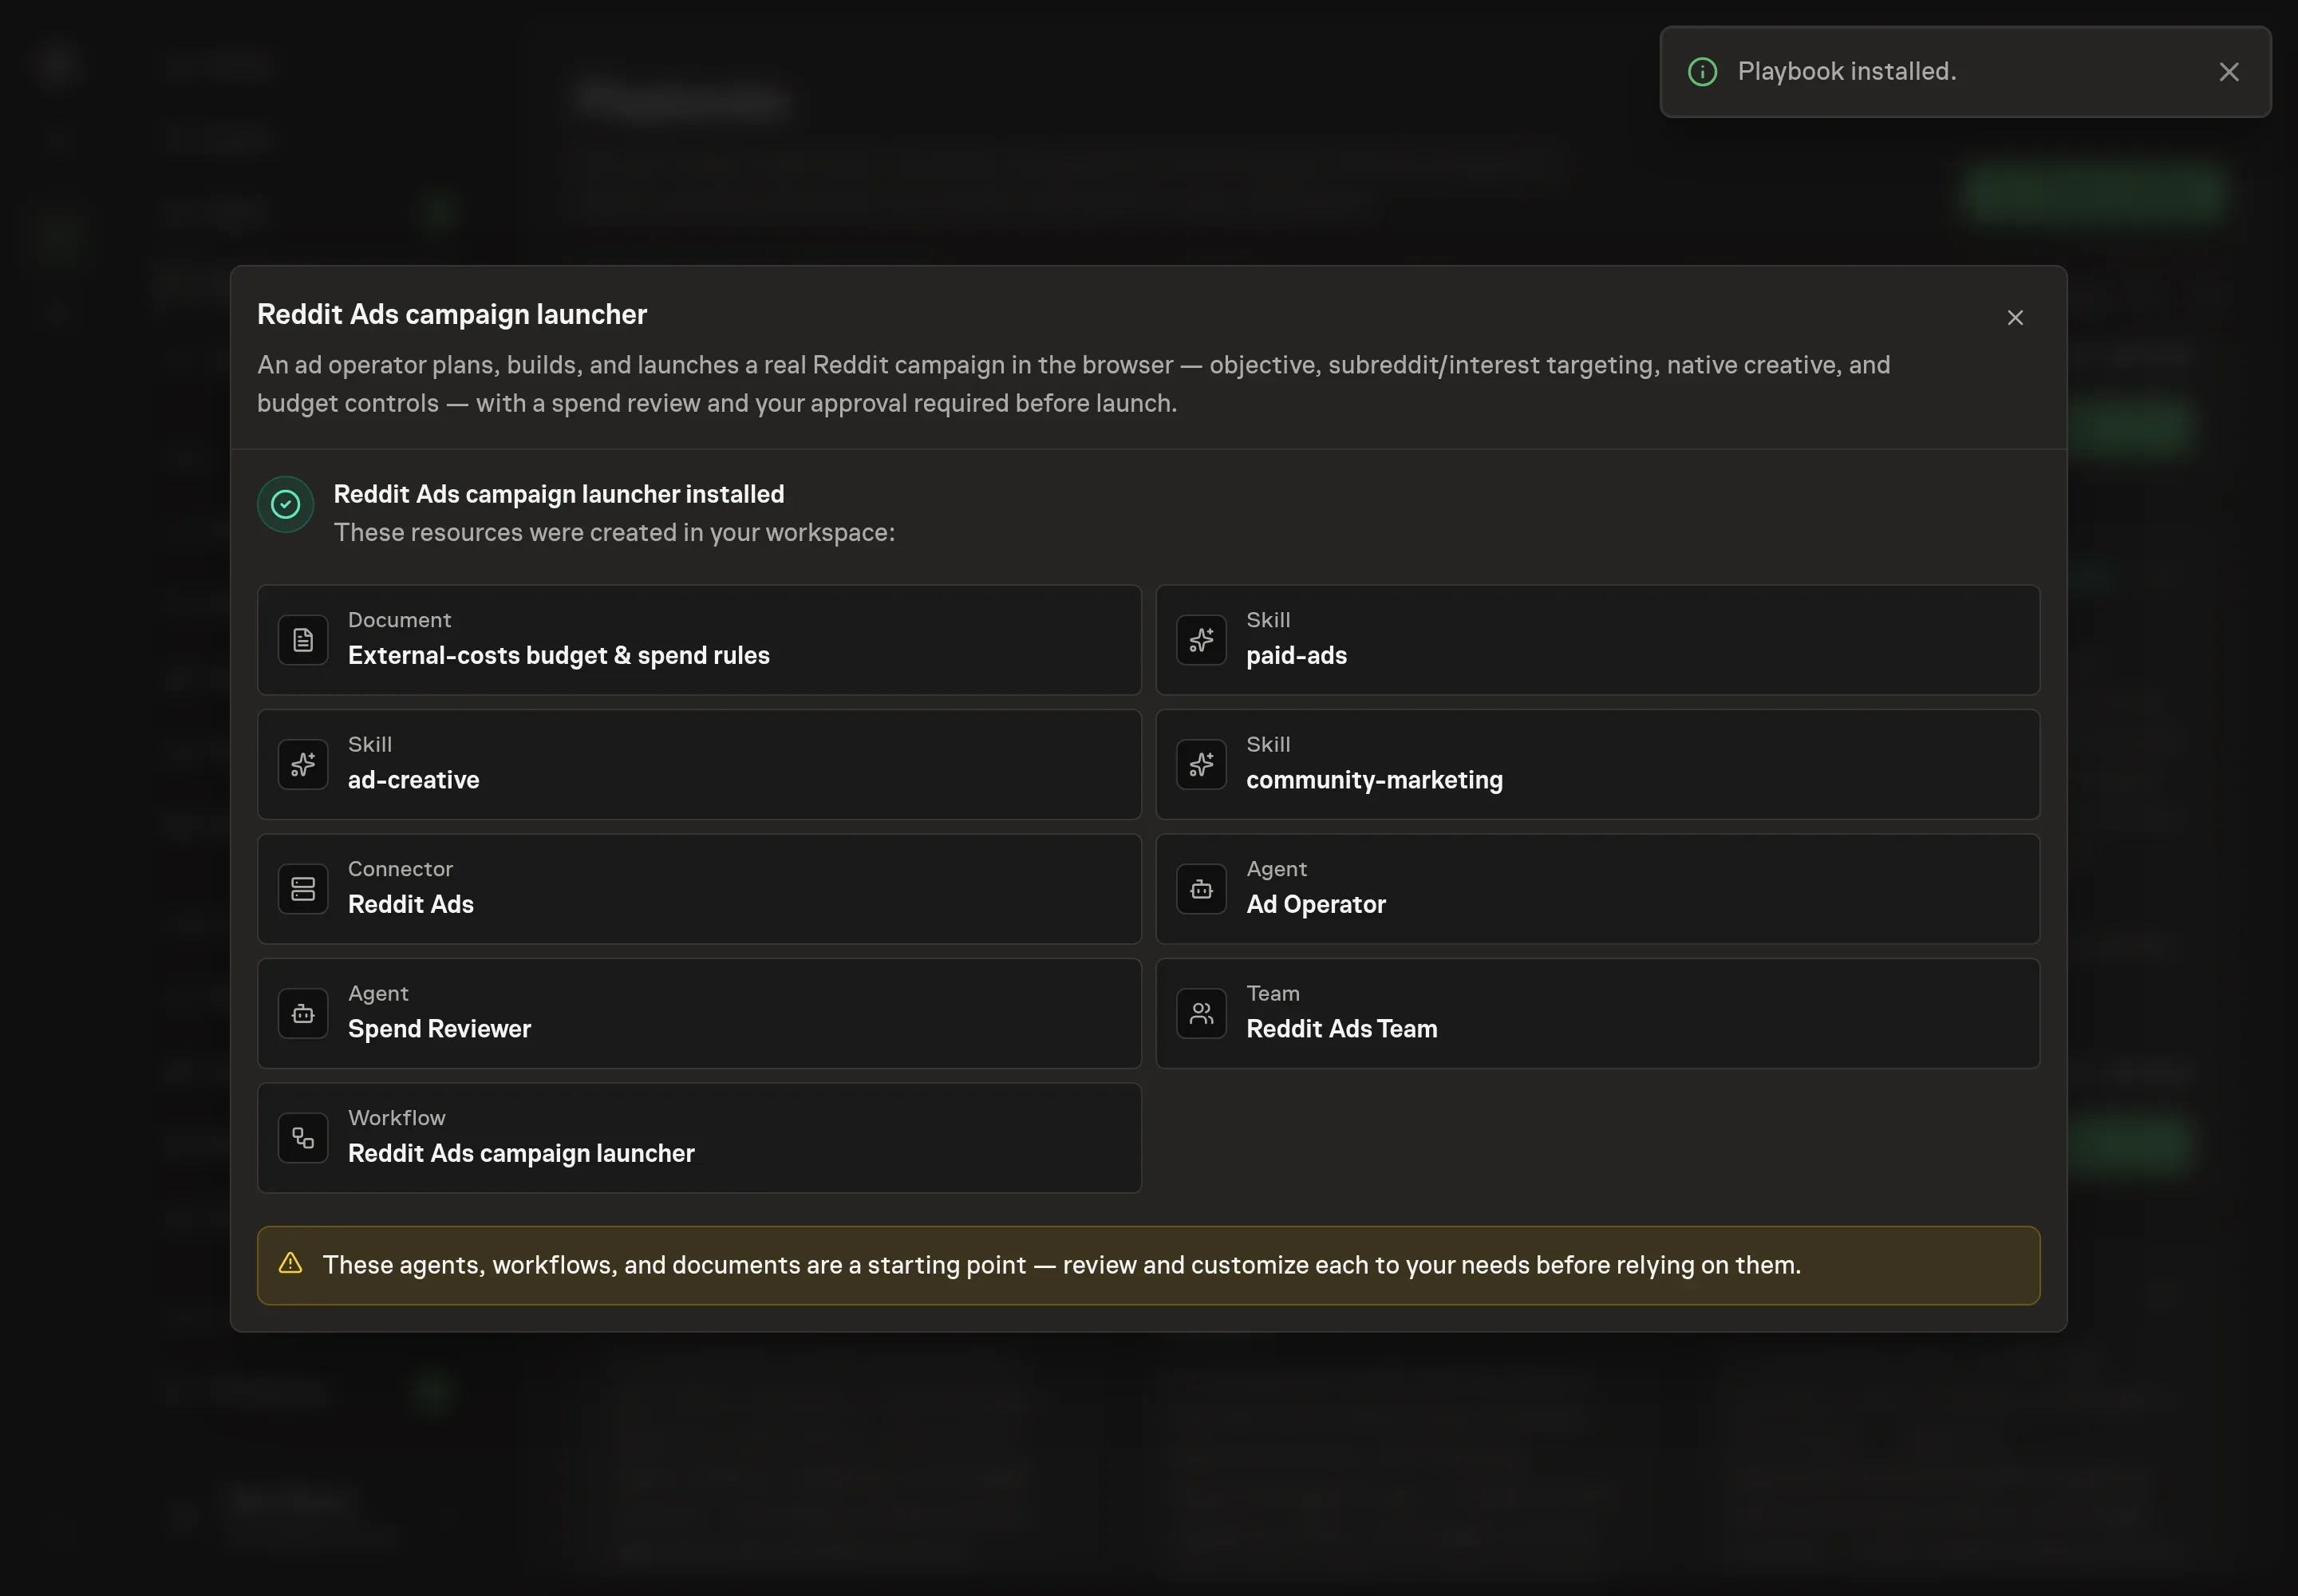Dismiss the Playbook installed notification
The height and width of the screenshot is (1596, 2298).
pyautogui.click(x=2229, y=72)
